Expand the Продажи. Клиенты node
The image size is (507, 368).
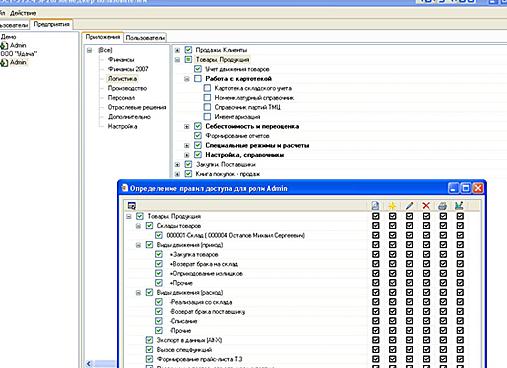[x=178, y=50]
